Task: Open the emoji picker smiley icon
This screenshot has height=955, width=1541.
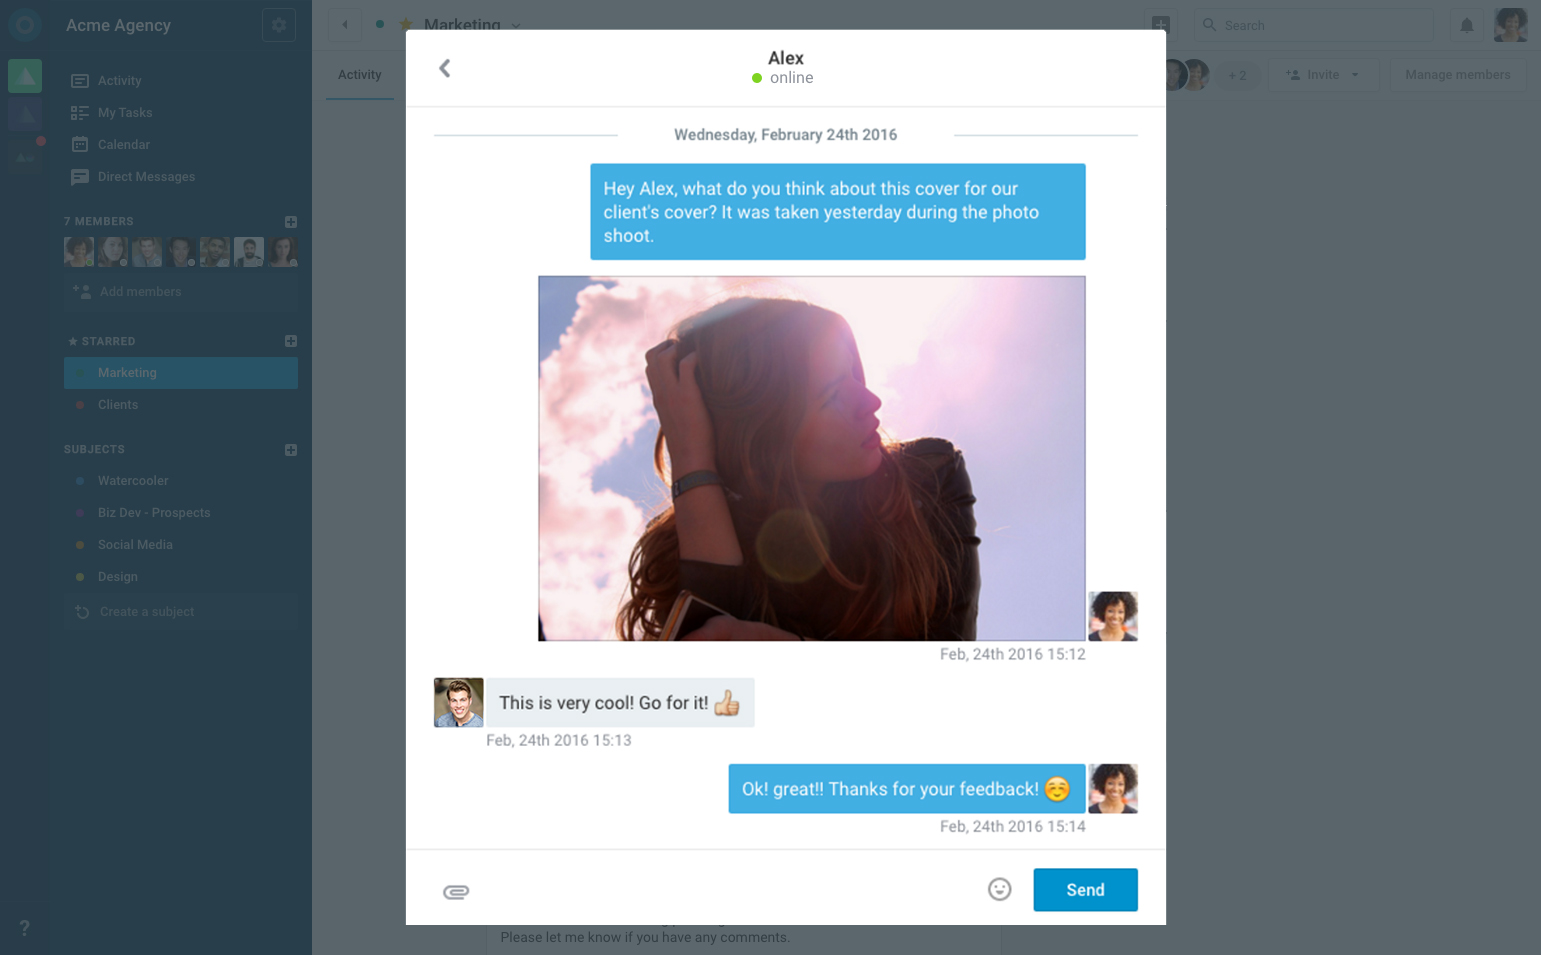Action: (999, 889)
